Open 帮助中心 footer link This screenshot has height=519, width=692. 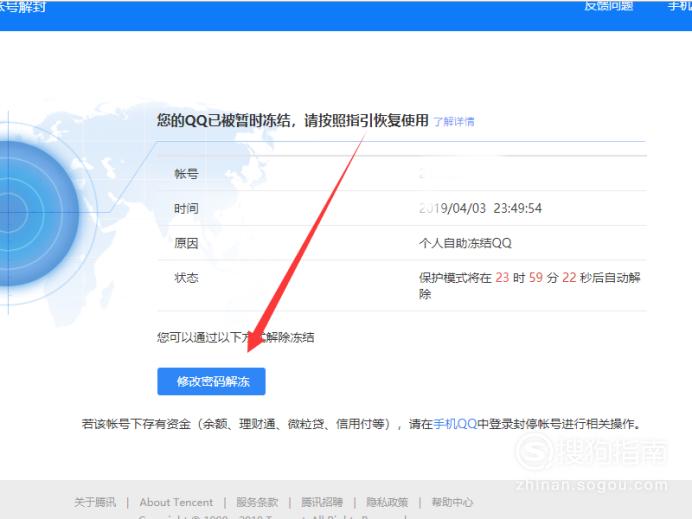452,502
